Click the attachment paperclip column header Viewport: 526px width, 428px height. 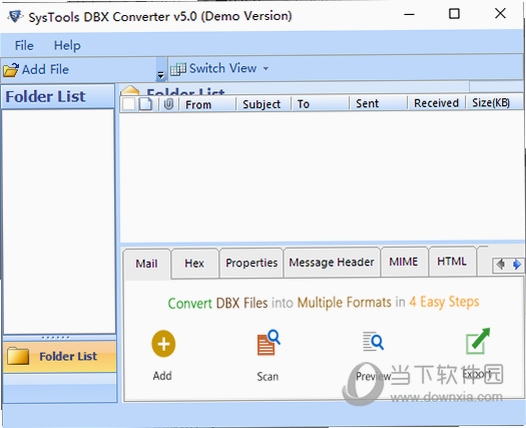pyautogui.click(x=168, y=104)
